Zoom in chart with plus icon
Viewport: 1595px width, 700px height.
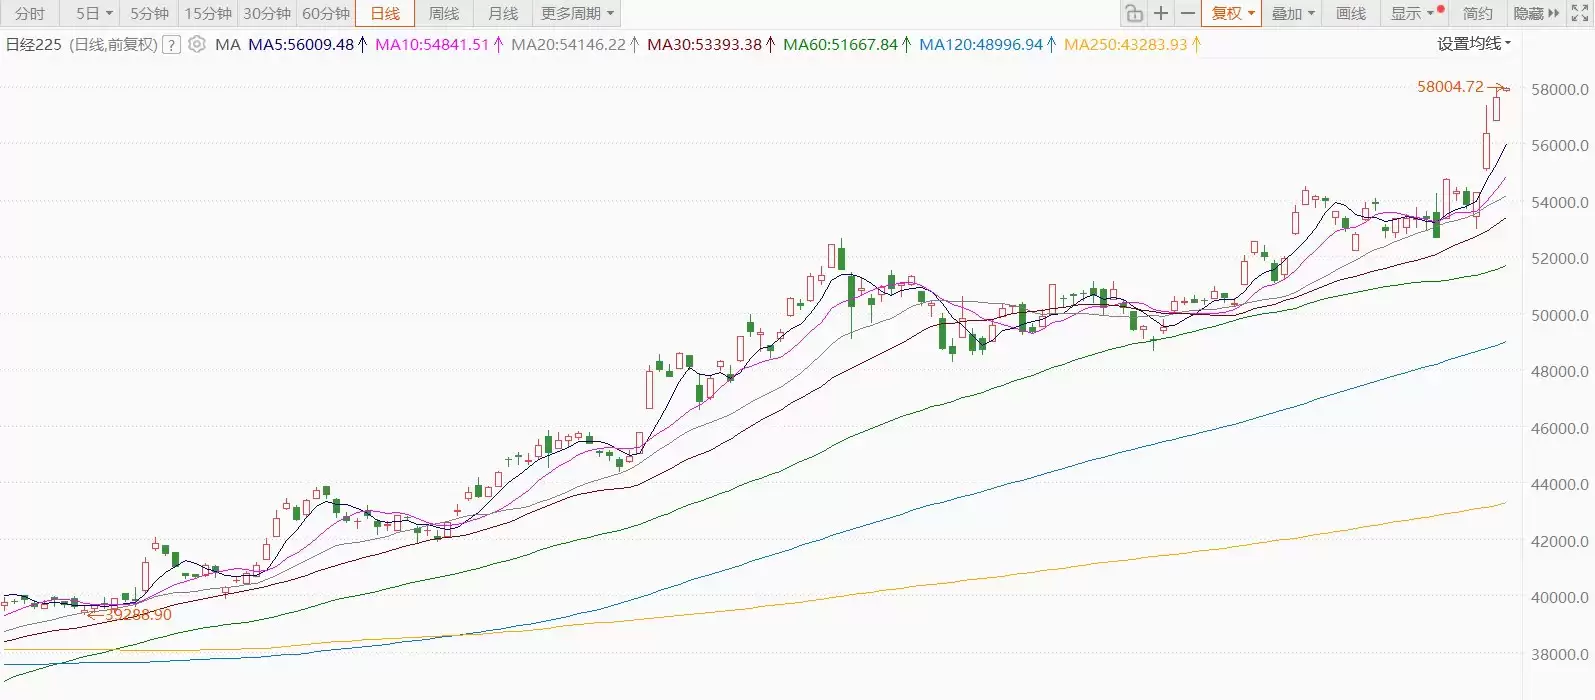pos(1161,13)
